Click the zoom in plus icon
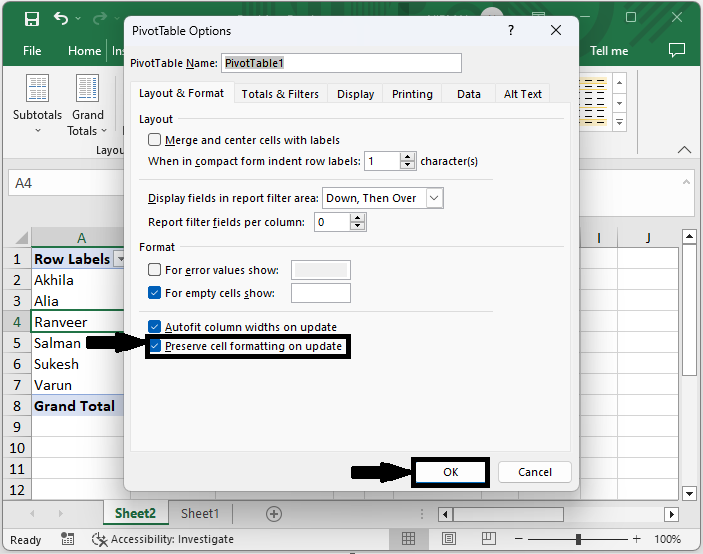The image size is (703, 554). click(x=637, y=539)
